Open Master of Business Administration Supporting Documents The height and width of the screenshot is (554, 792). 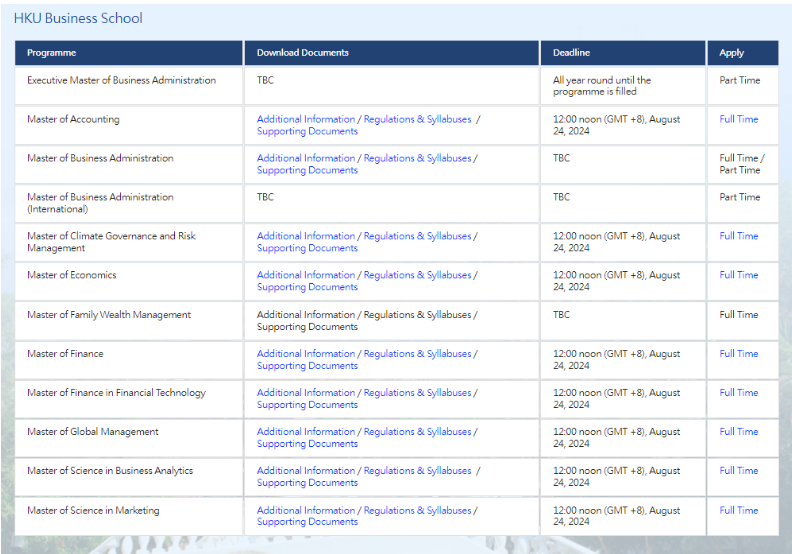pyautogui.click(x=307, y=170)
